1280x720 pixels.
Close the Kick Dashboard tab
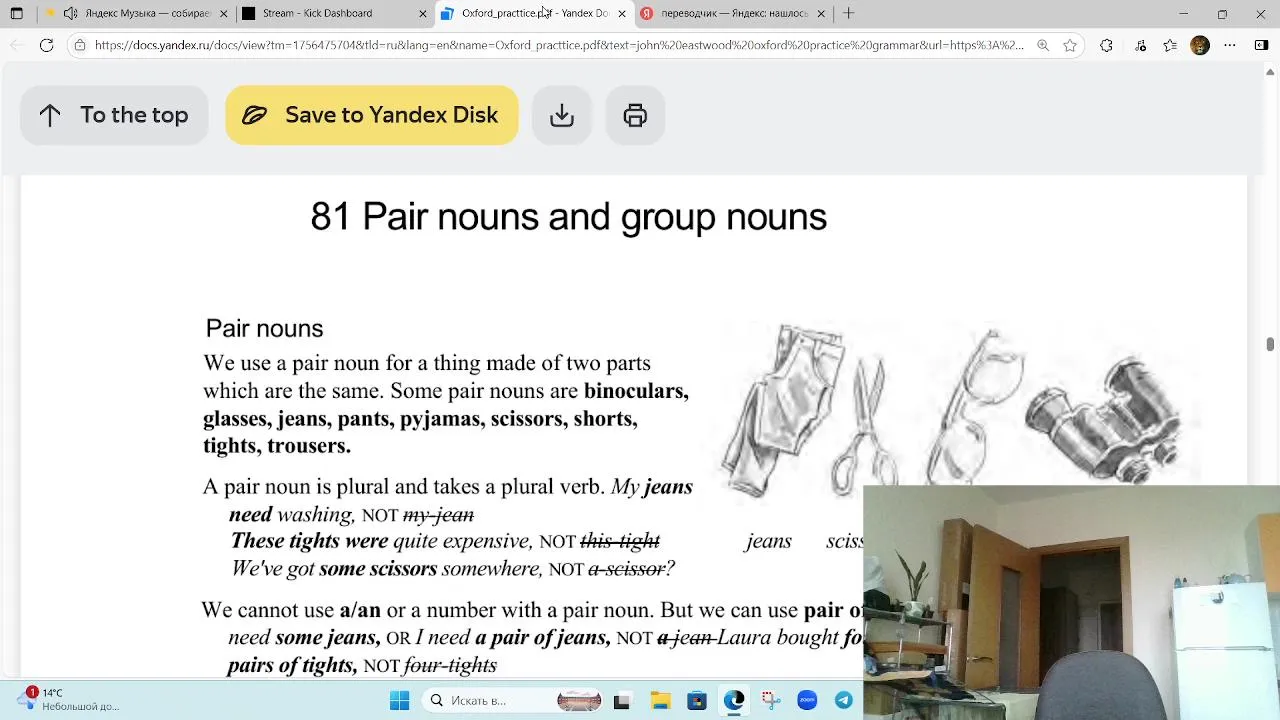tap(422, 13)
